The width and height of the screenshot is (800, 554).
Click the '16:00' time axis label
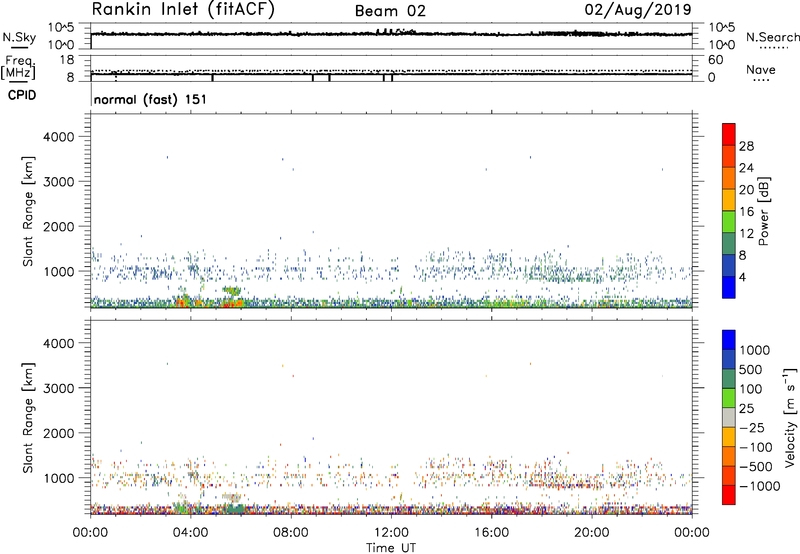pyautogui.click(x=491, y=533)
